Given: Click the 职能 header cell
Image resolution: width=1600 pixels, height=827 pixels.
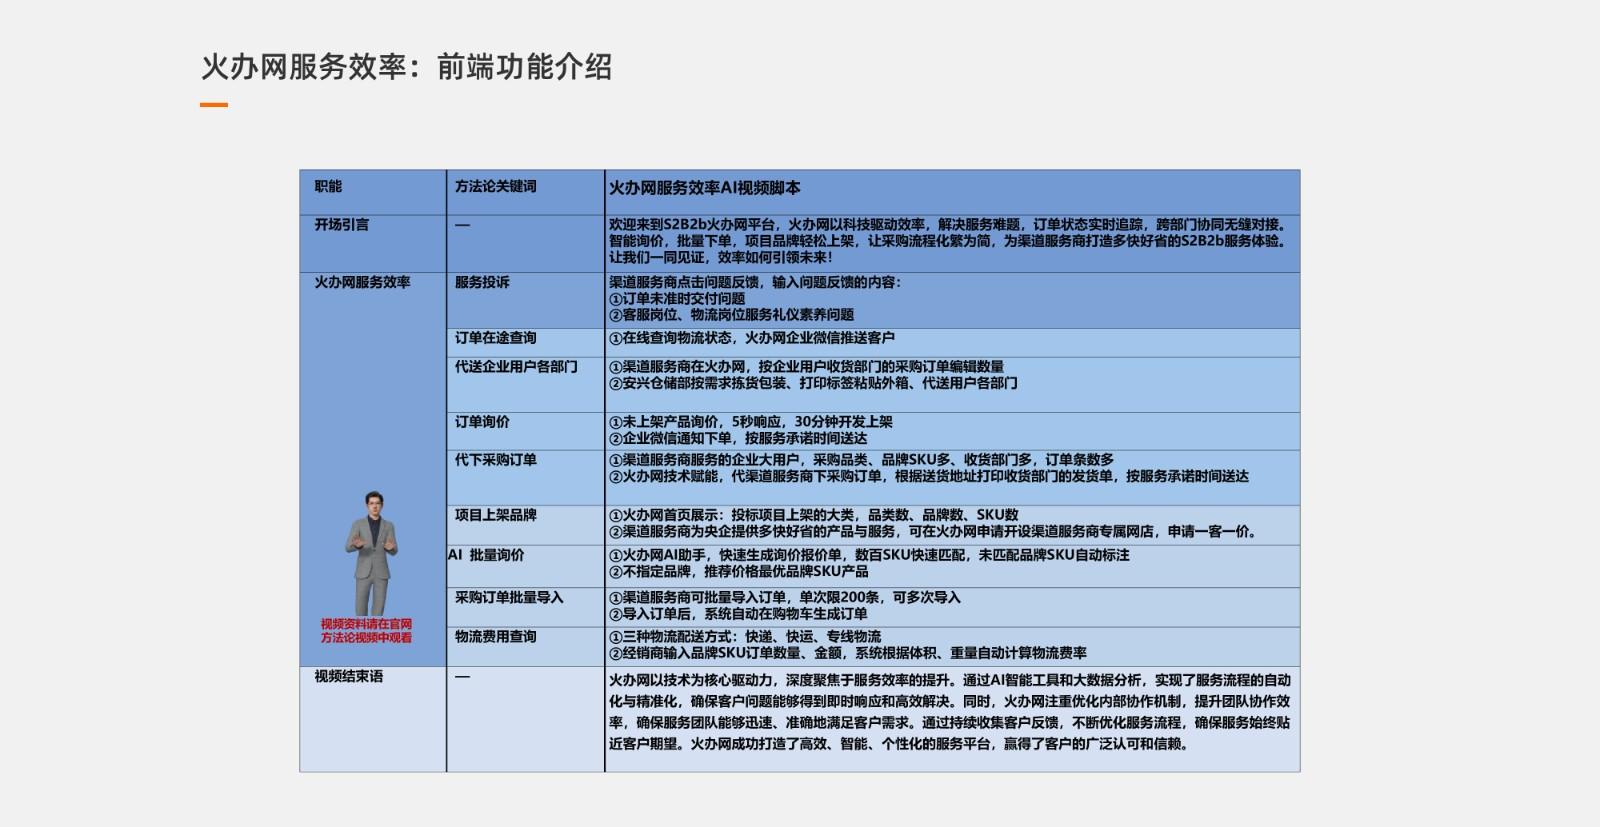Looking at the screenshot, I should click(x=328, y=187).
